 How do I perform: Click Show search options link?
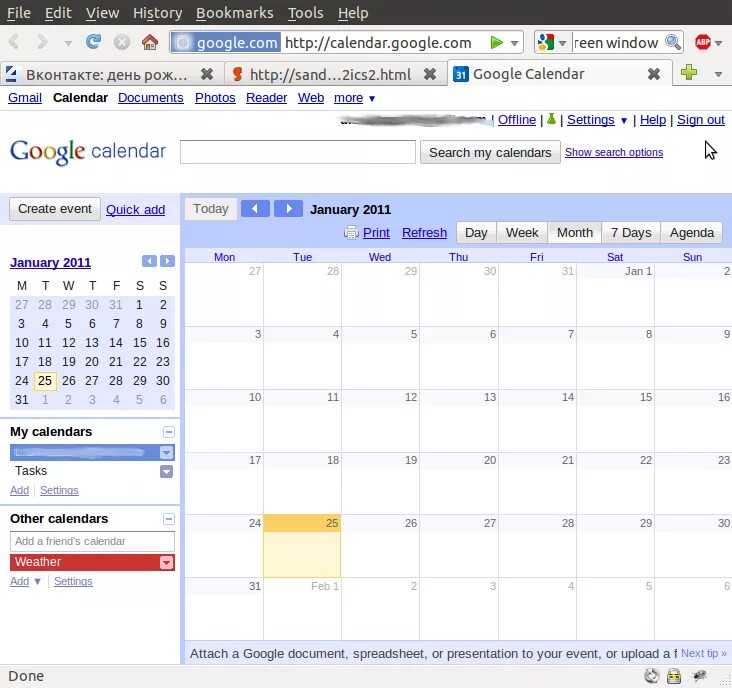(614, 152)
